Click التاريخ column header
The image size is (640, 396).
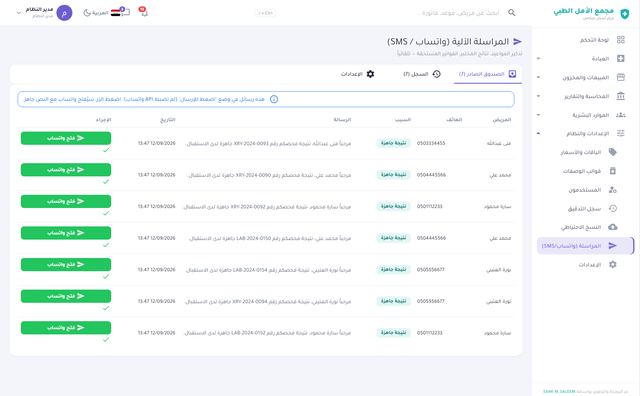click(168, 120)
